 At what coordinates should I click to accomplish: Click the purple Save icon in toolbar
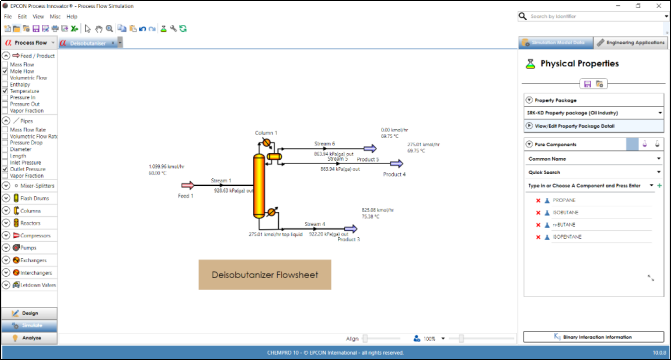pos(36,29)
